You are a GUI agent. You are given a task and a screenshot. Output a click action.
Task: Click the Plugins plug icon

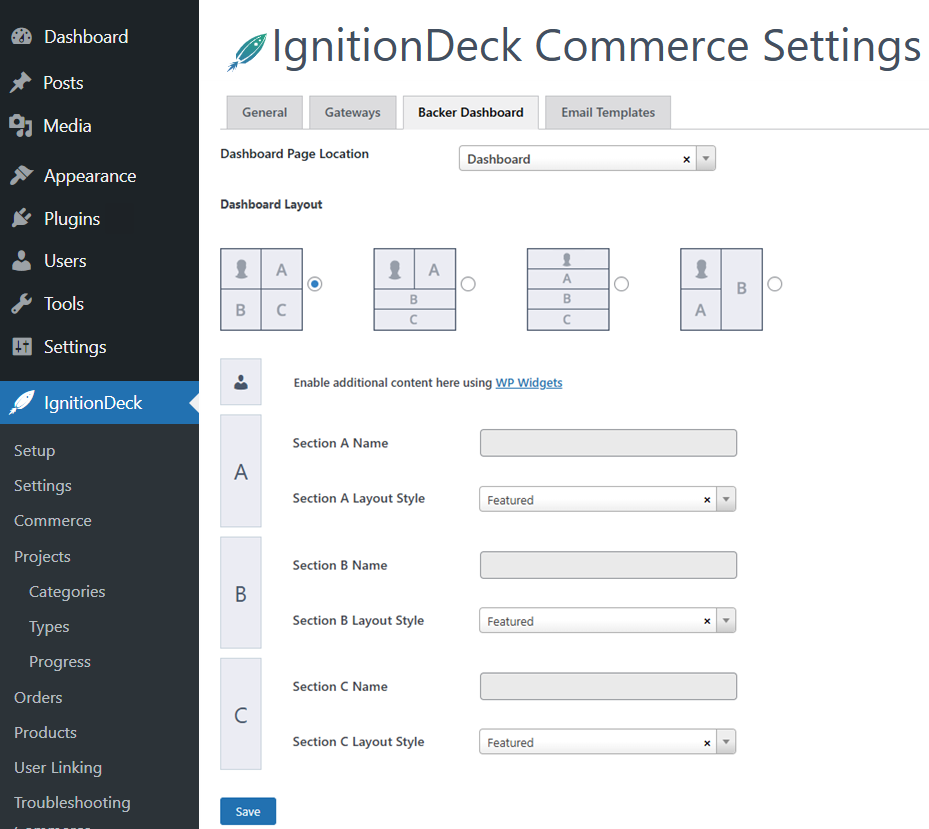point(21,219)
